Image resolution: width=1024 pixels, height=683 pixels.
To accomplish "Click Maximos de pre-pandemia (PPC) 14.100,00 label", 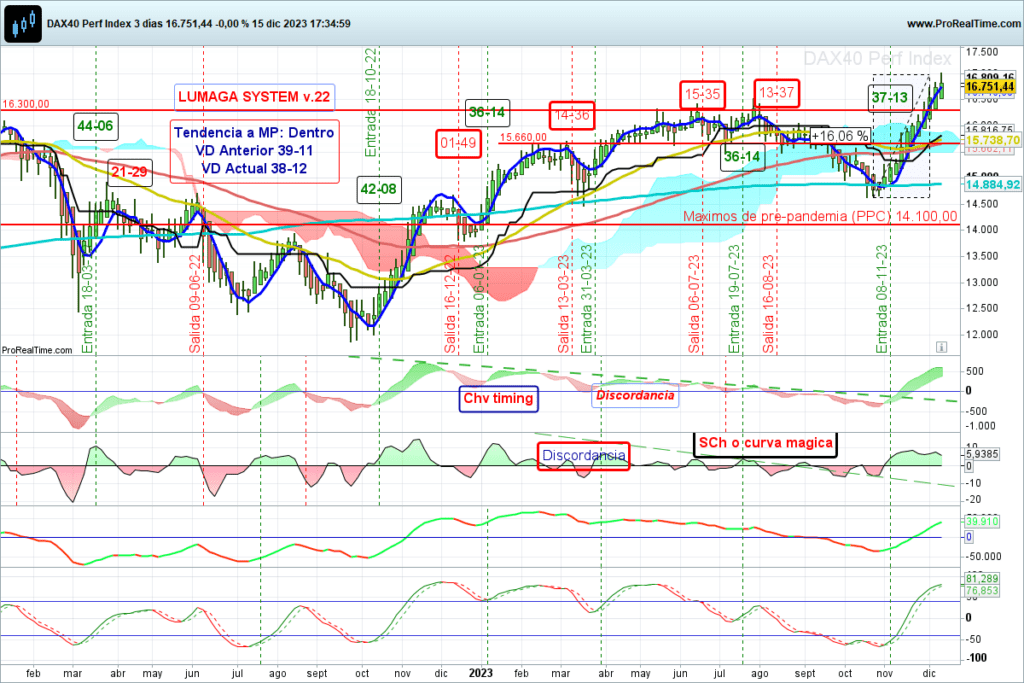I will (820, 216).
